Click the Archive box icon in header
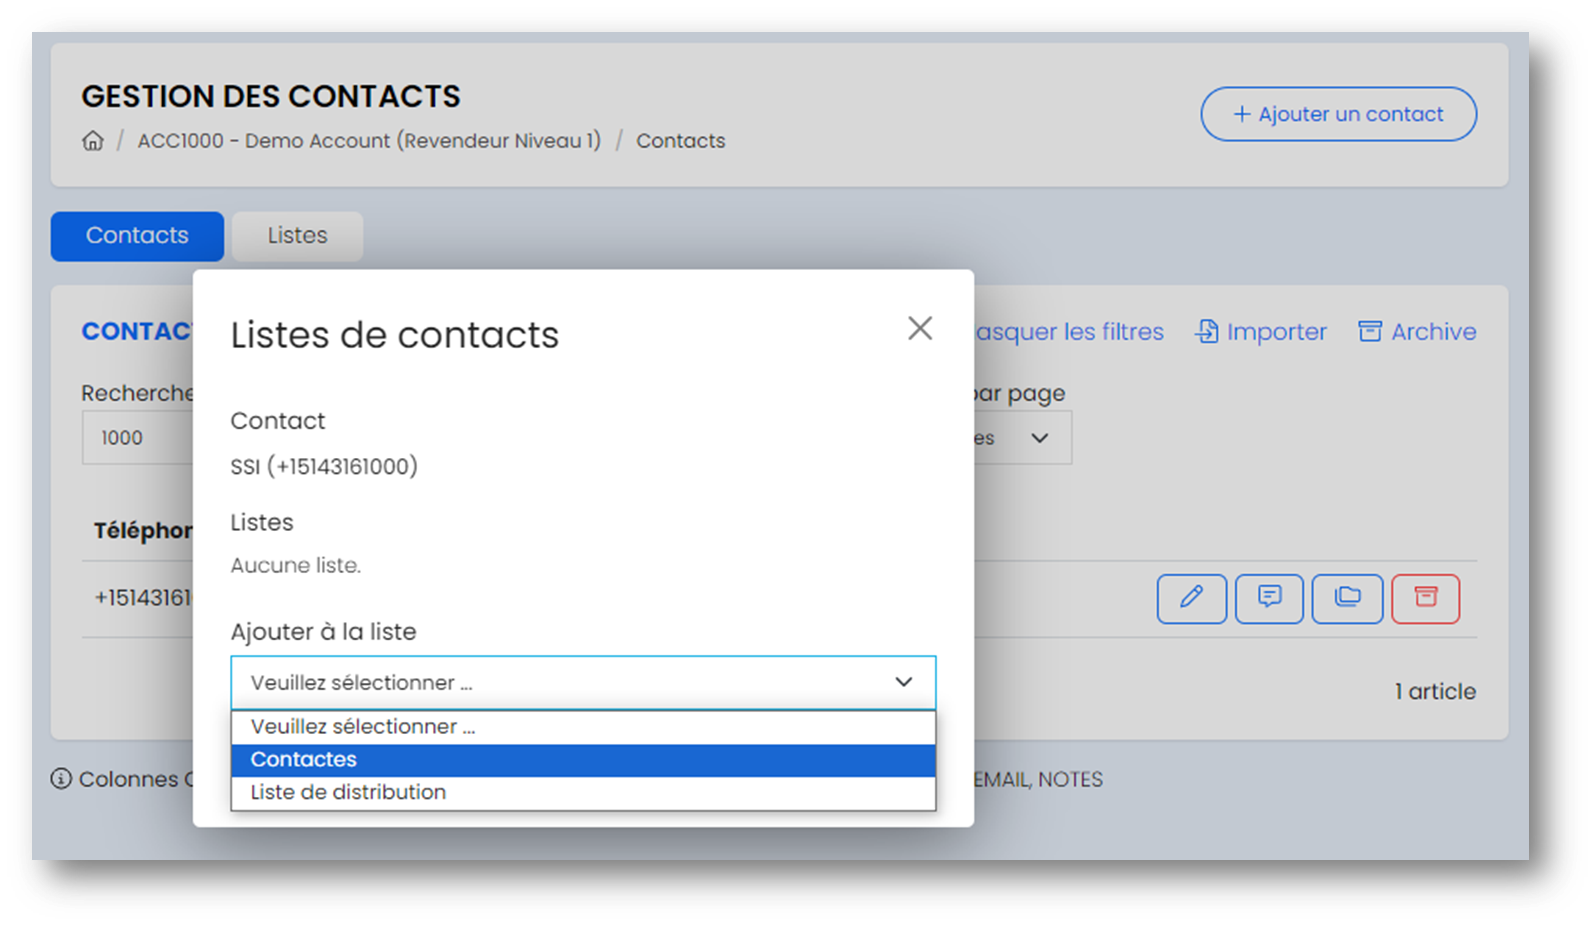The height and width of the screenshot is (925, 1594). (x=1370, y=331)
